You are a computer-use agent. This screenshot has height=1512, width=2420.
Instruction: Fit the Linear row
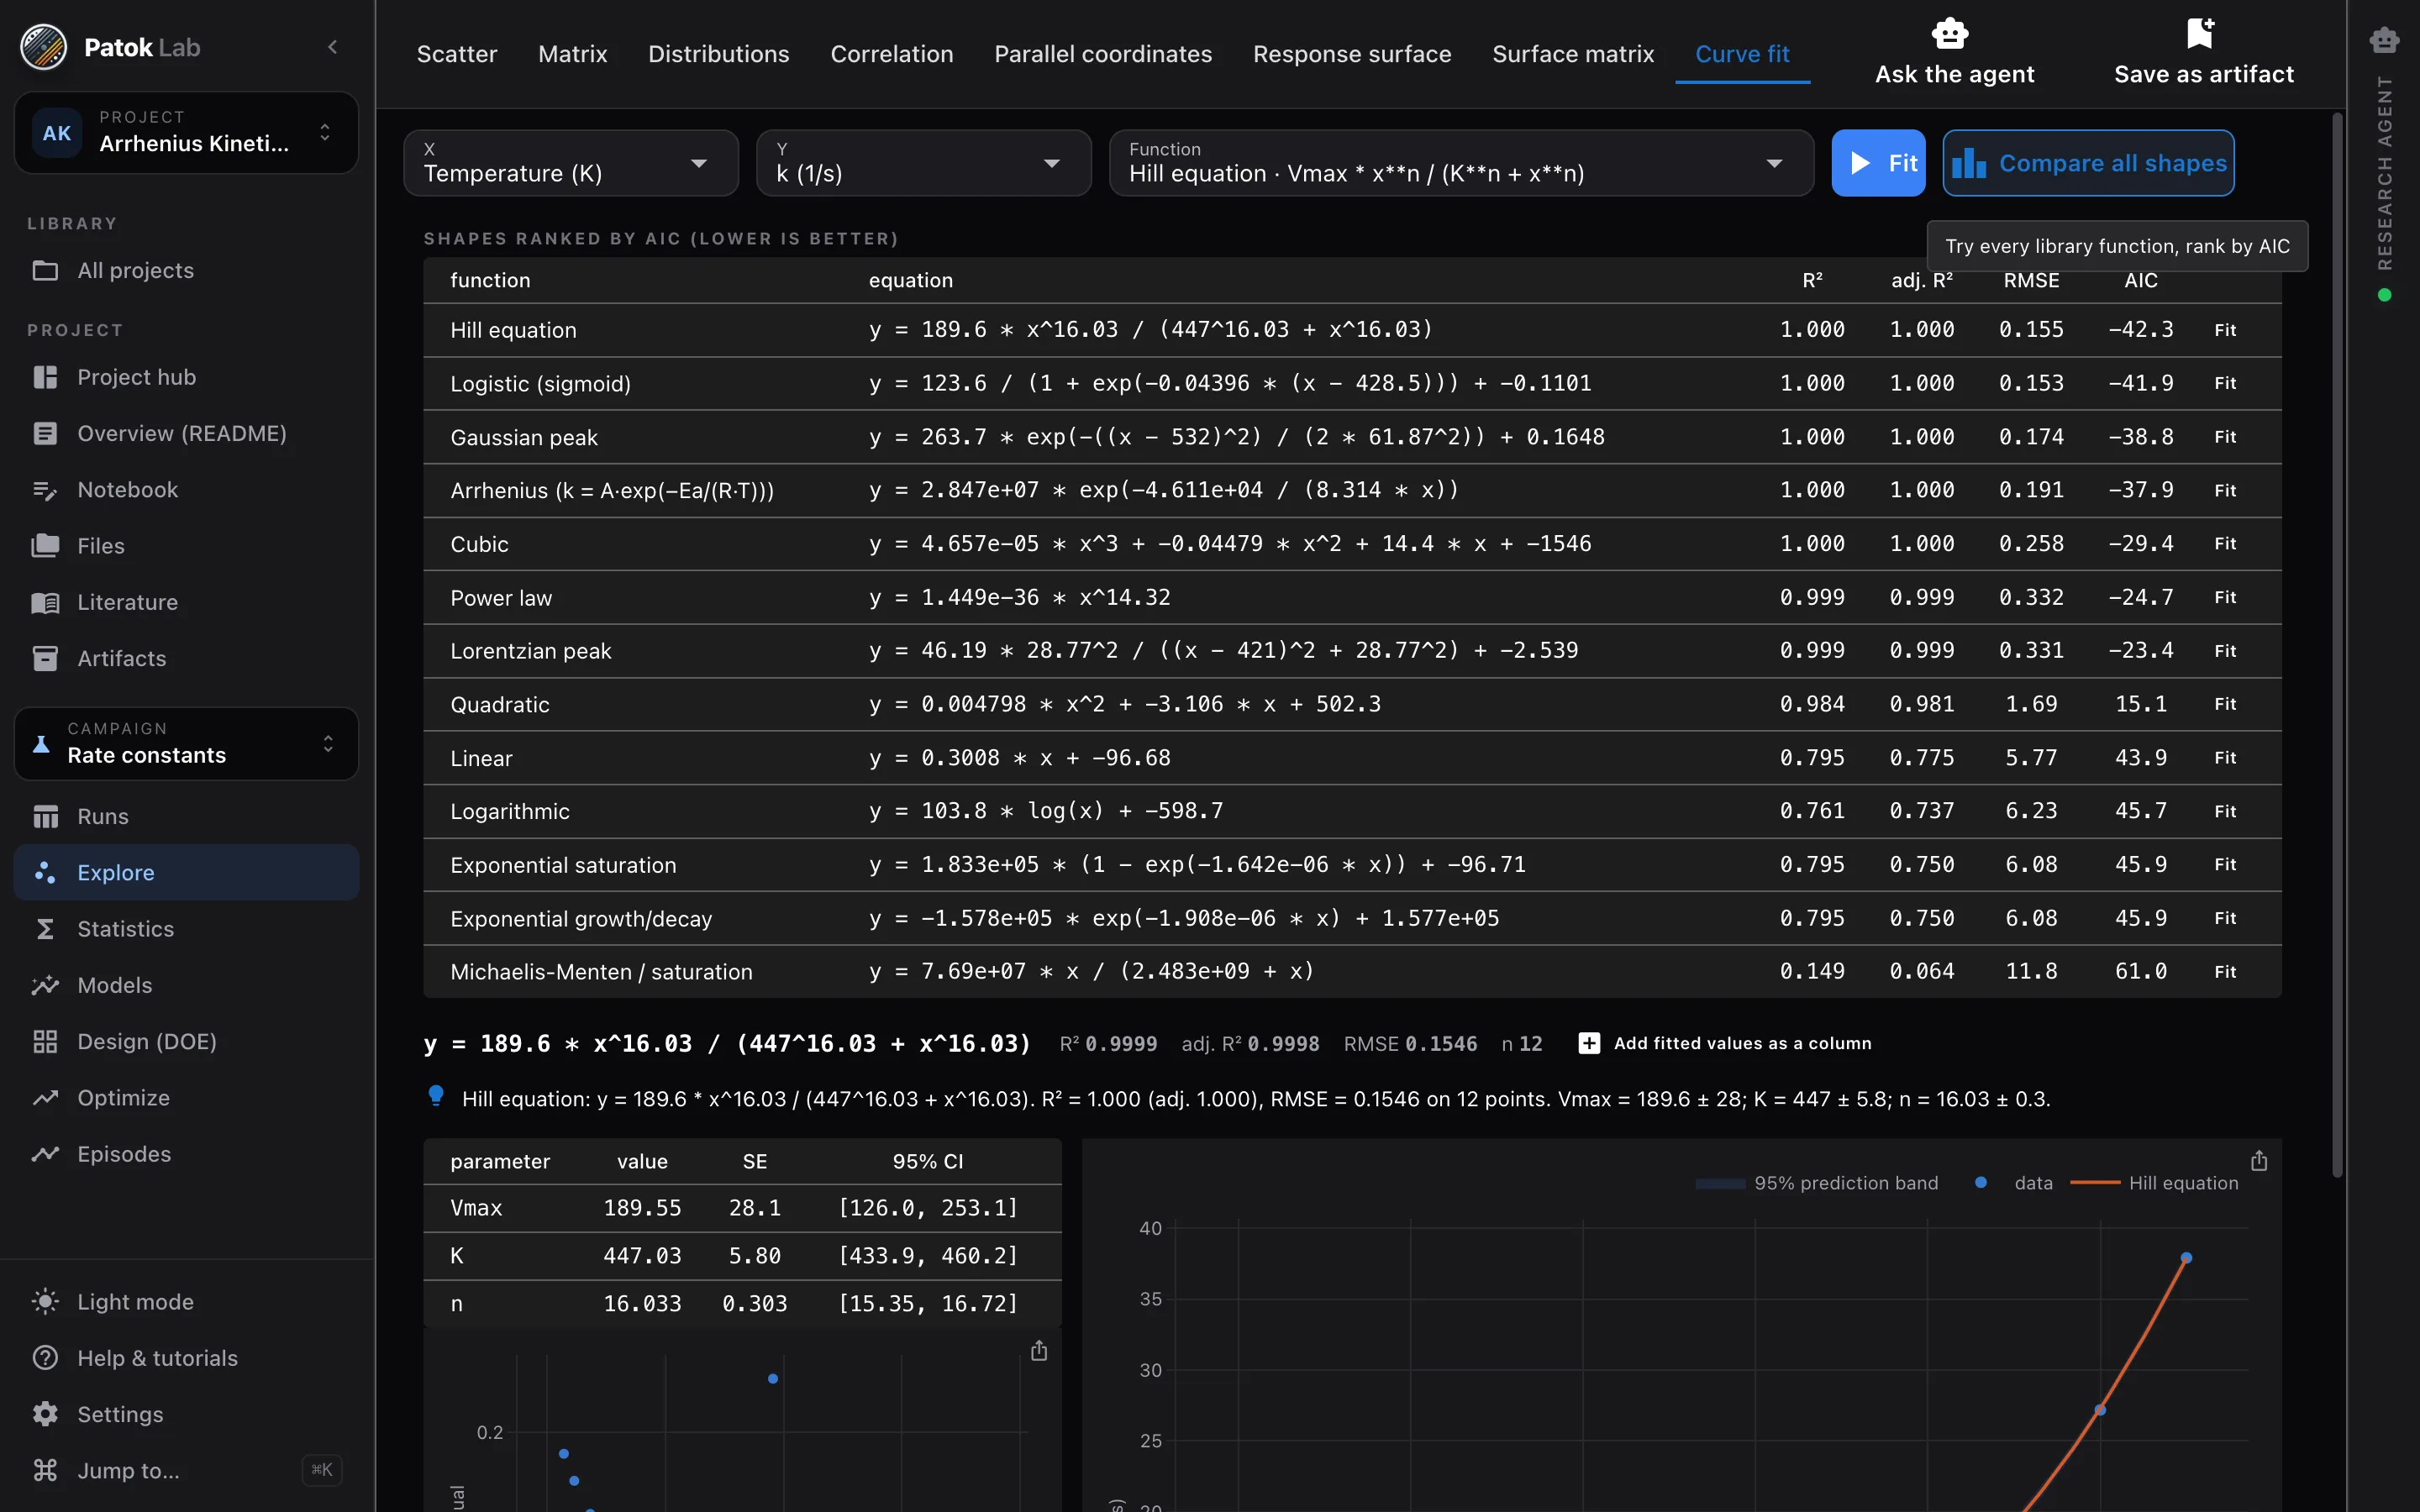pyautogui.click(x=2225, y=757)
